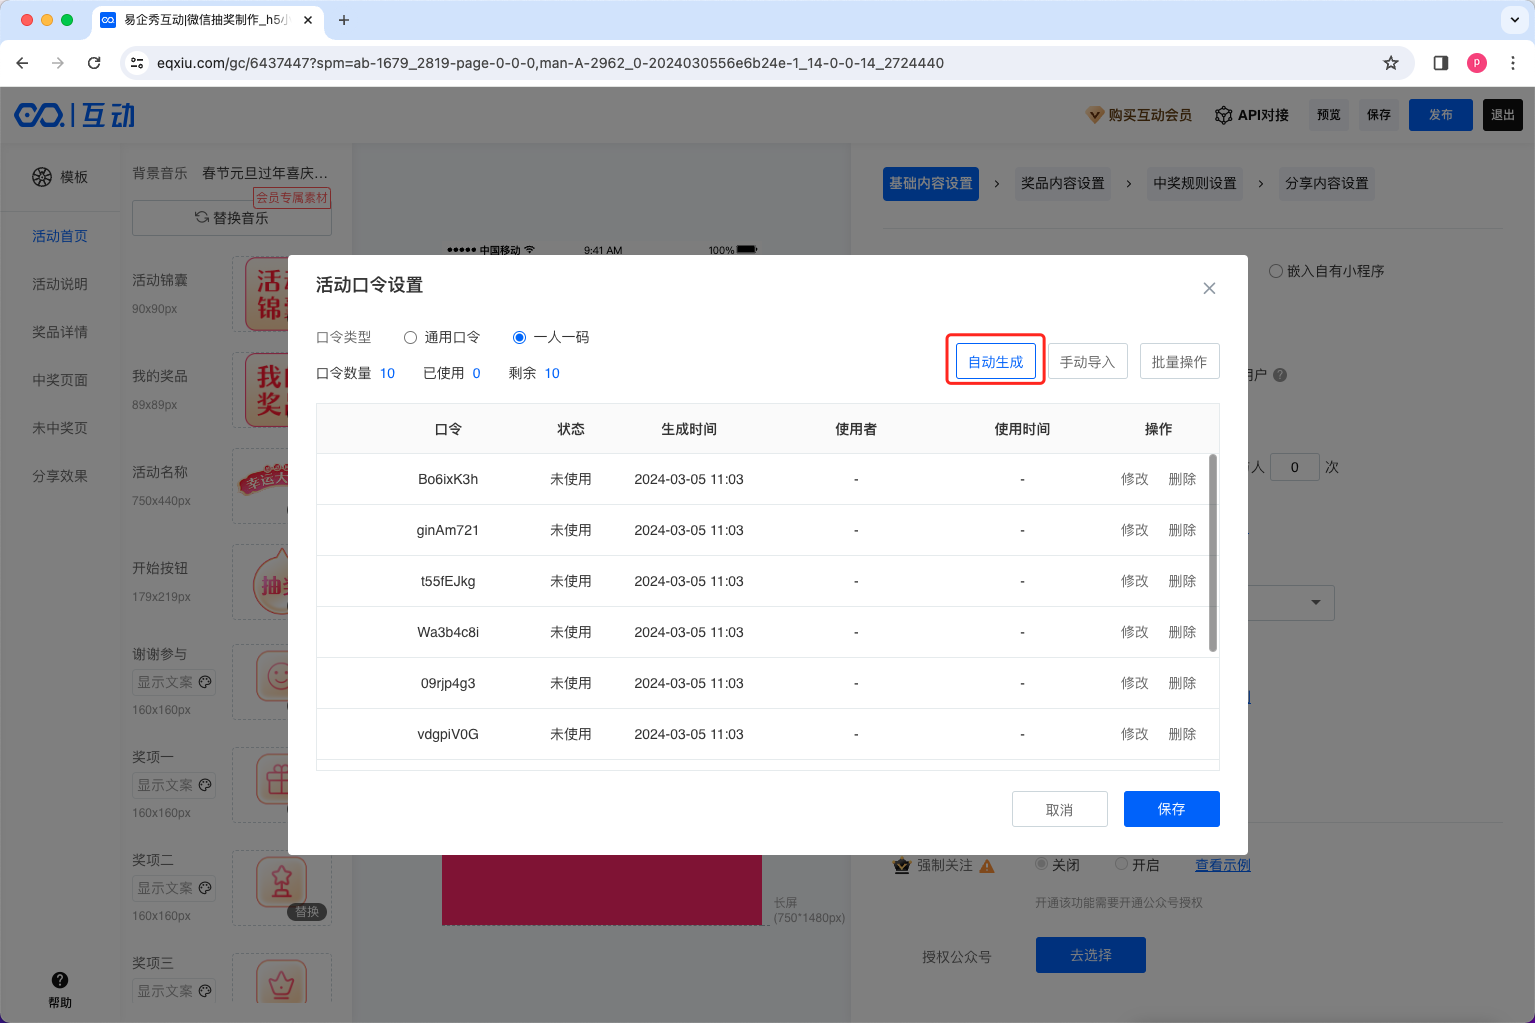
Task: Click the 自动生成 button
Action: pos(995,361)
